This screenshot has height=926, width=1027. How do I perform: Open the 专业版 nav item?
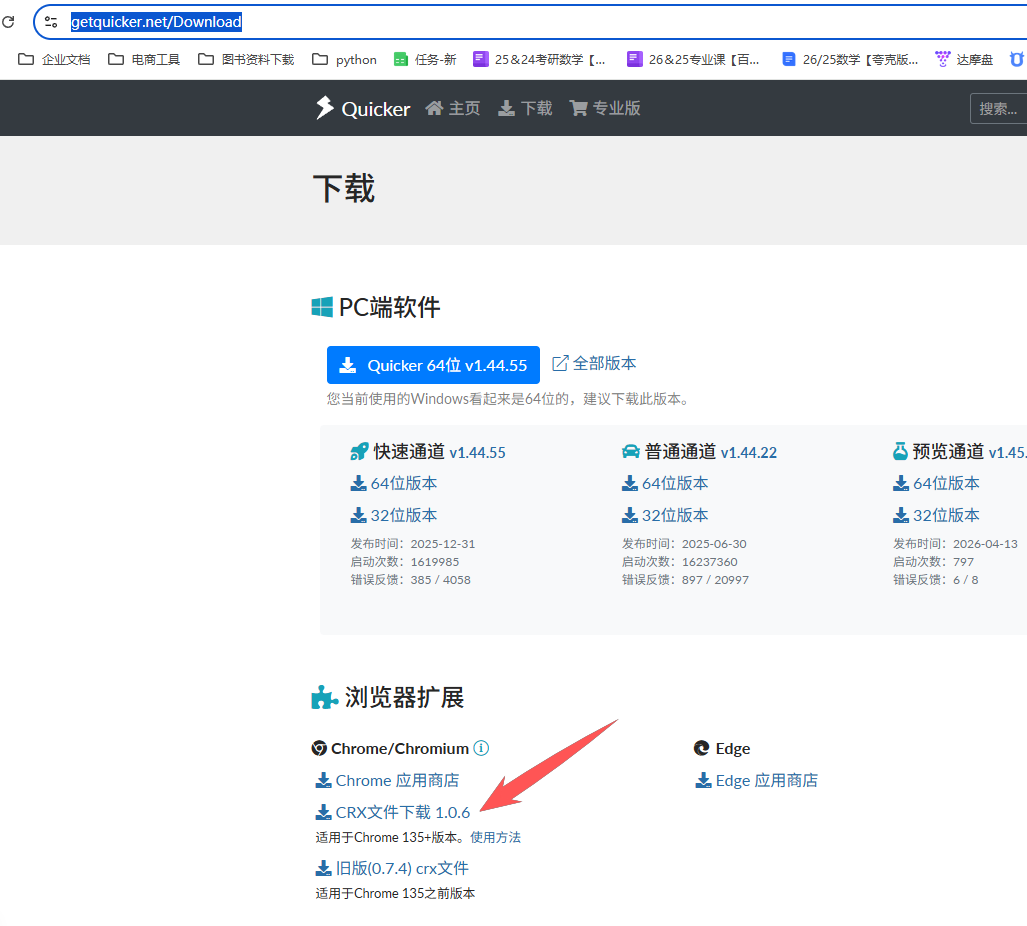(x=605, y=108)
